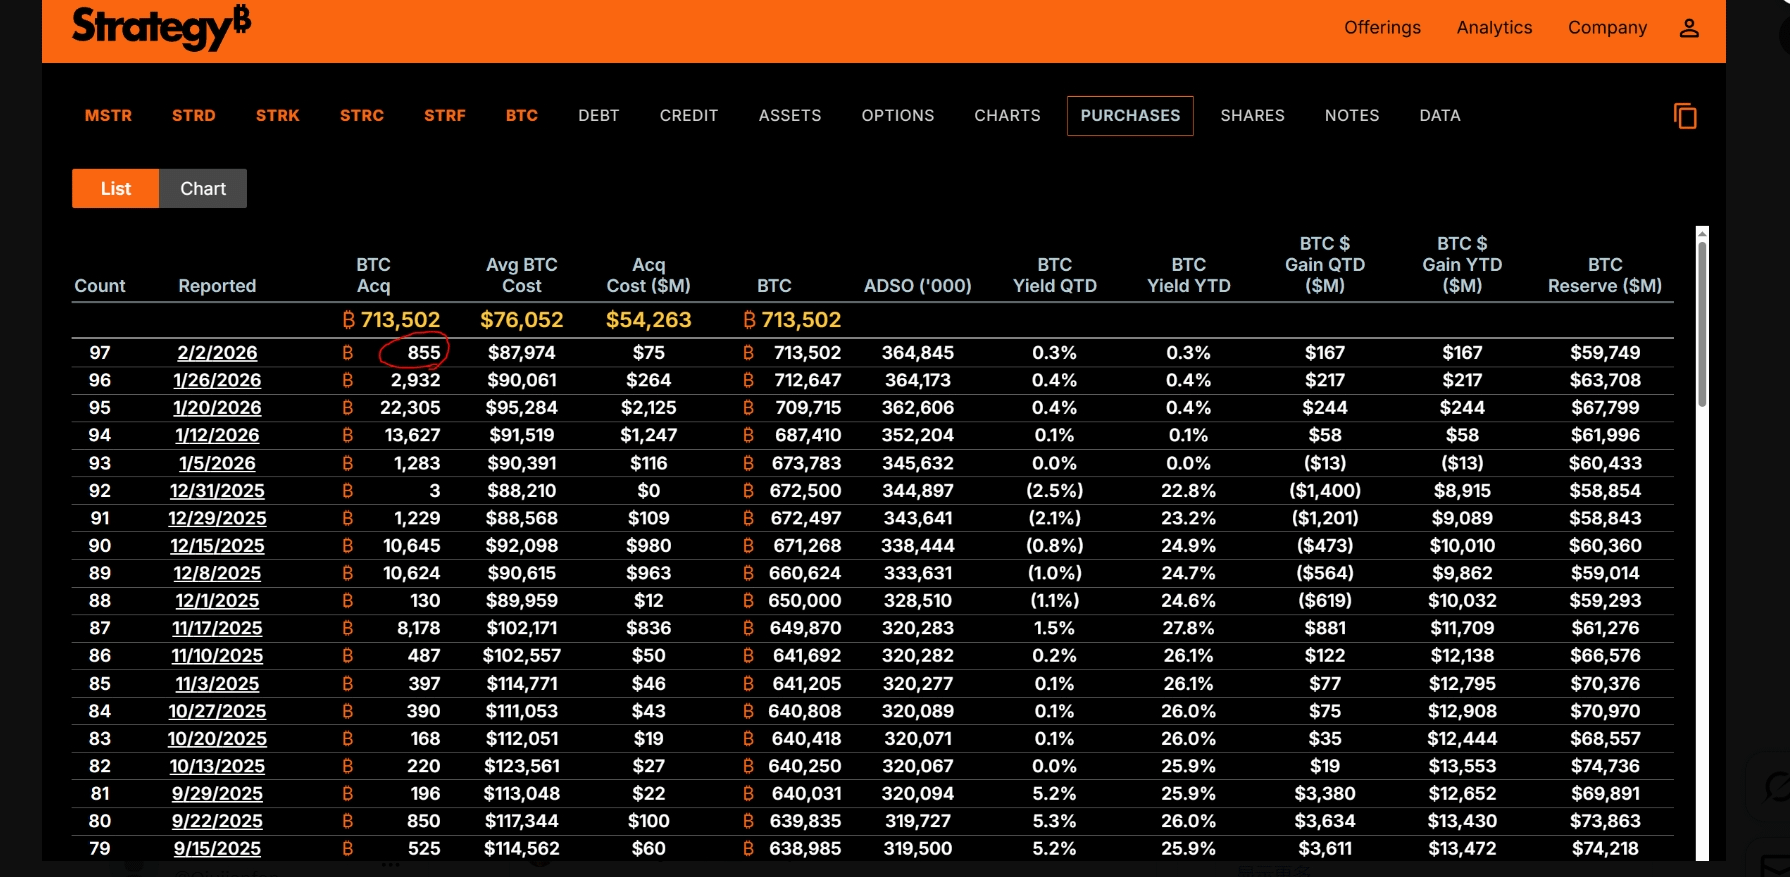
Task: Click the BTC Reserve ($M) column header
Action: pos(1604,275)
